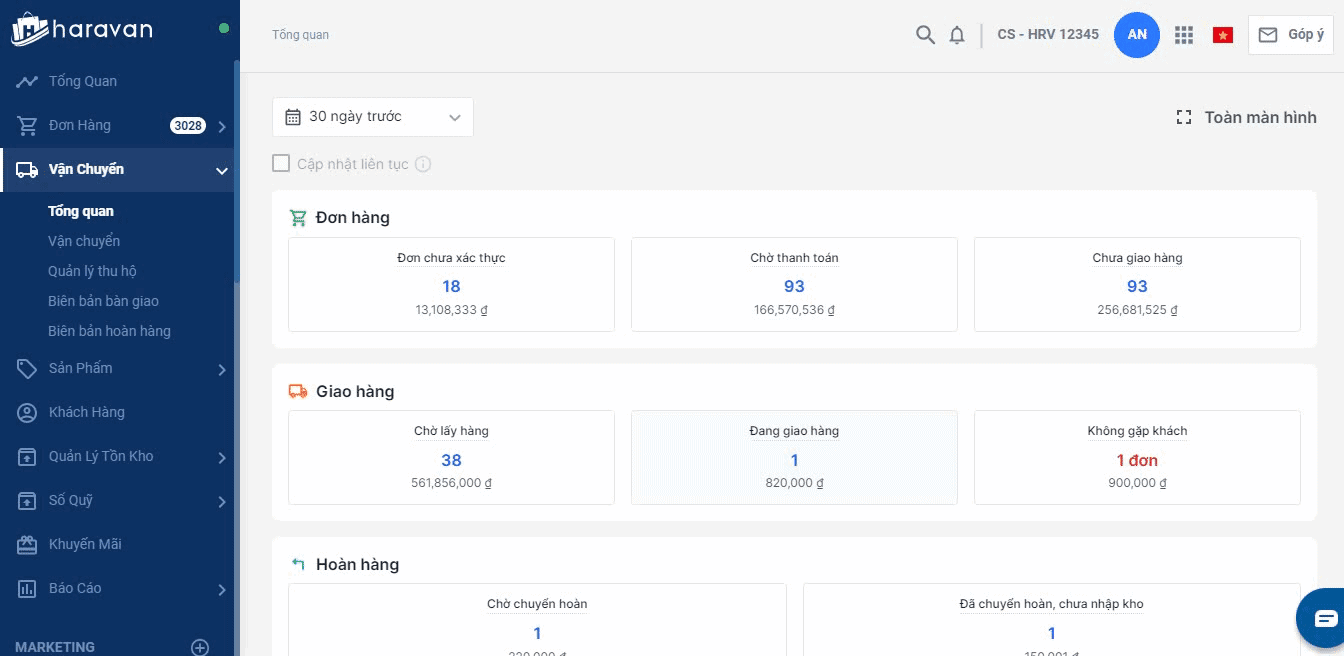Click the Vietnam flag language icon
The width and height of the screenshot is (1344, 656).
coord(1222,35)
